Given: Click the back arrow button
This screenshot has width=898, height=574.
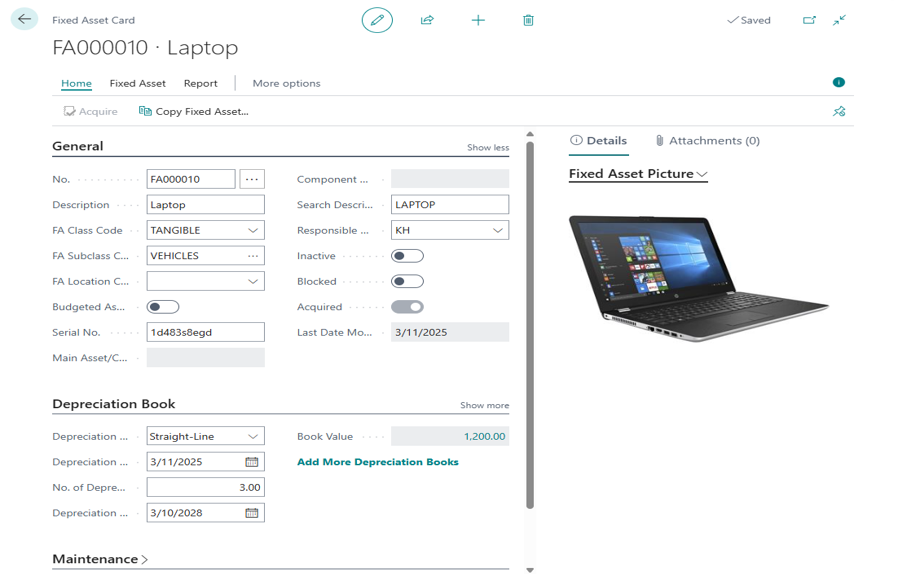Looking at the screenshot, I should point(24,19).
